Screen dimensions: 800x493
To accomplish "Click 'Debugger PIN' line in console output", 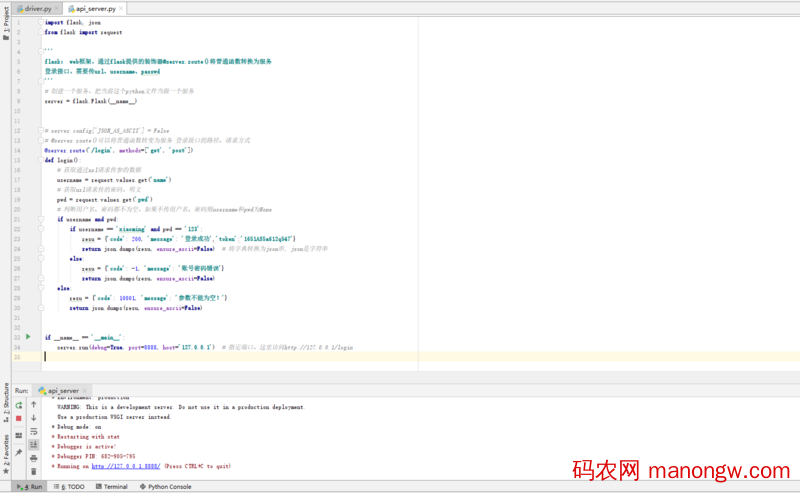I will click(96, 456).
